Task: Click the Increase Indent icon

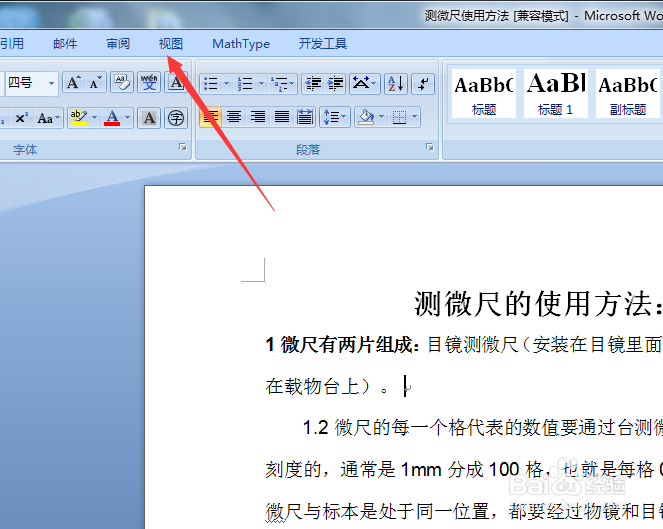Action: click(336, 83)
